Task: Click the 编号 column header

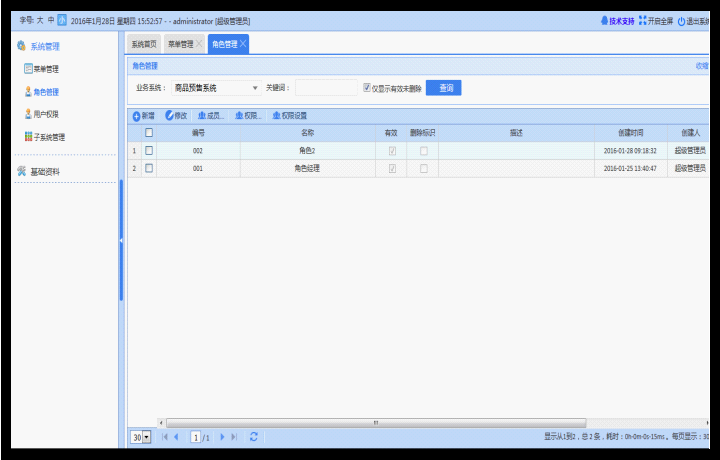Action: (198, 133)
